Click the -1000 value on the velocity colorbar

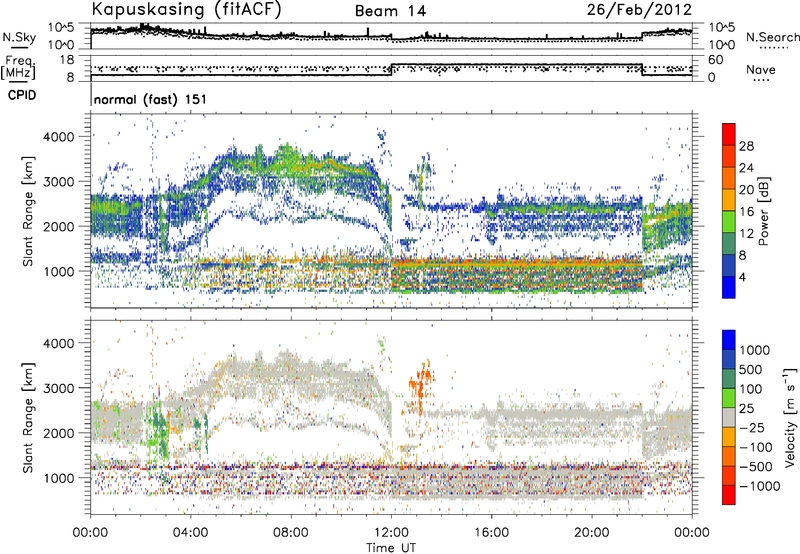(x=759, y=486)
